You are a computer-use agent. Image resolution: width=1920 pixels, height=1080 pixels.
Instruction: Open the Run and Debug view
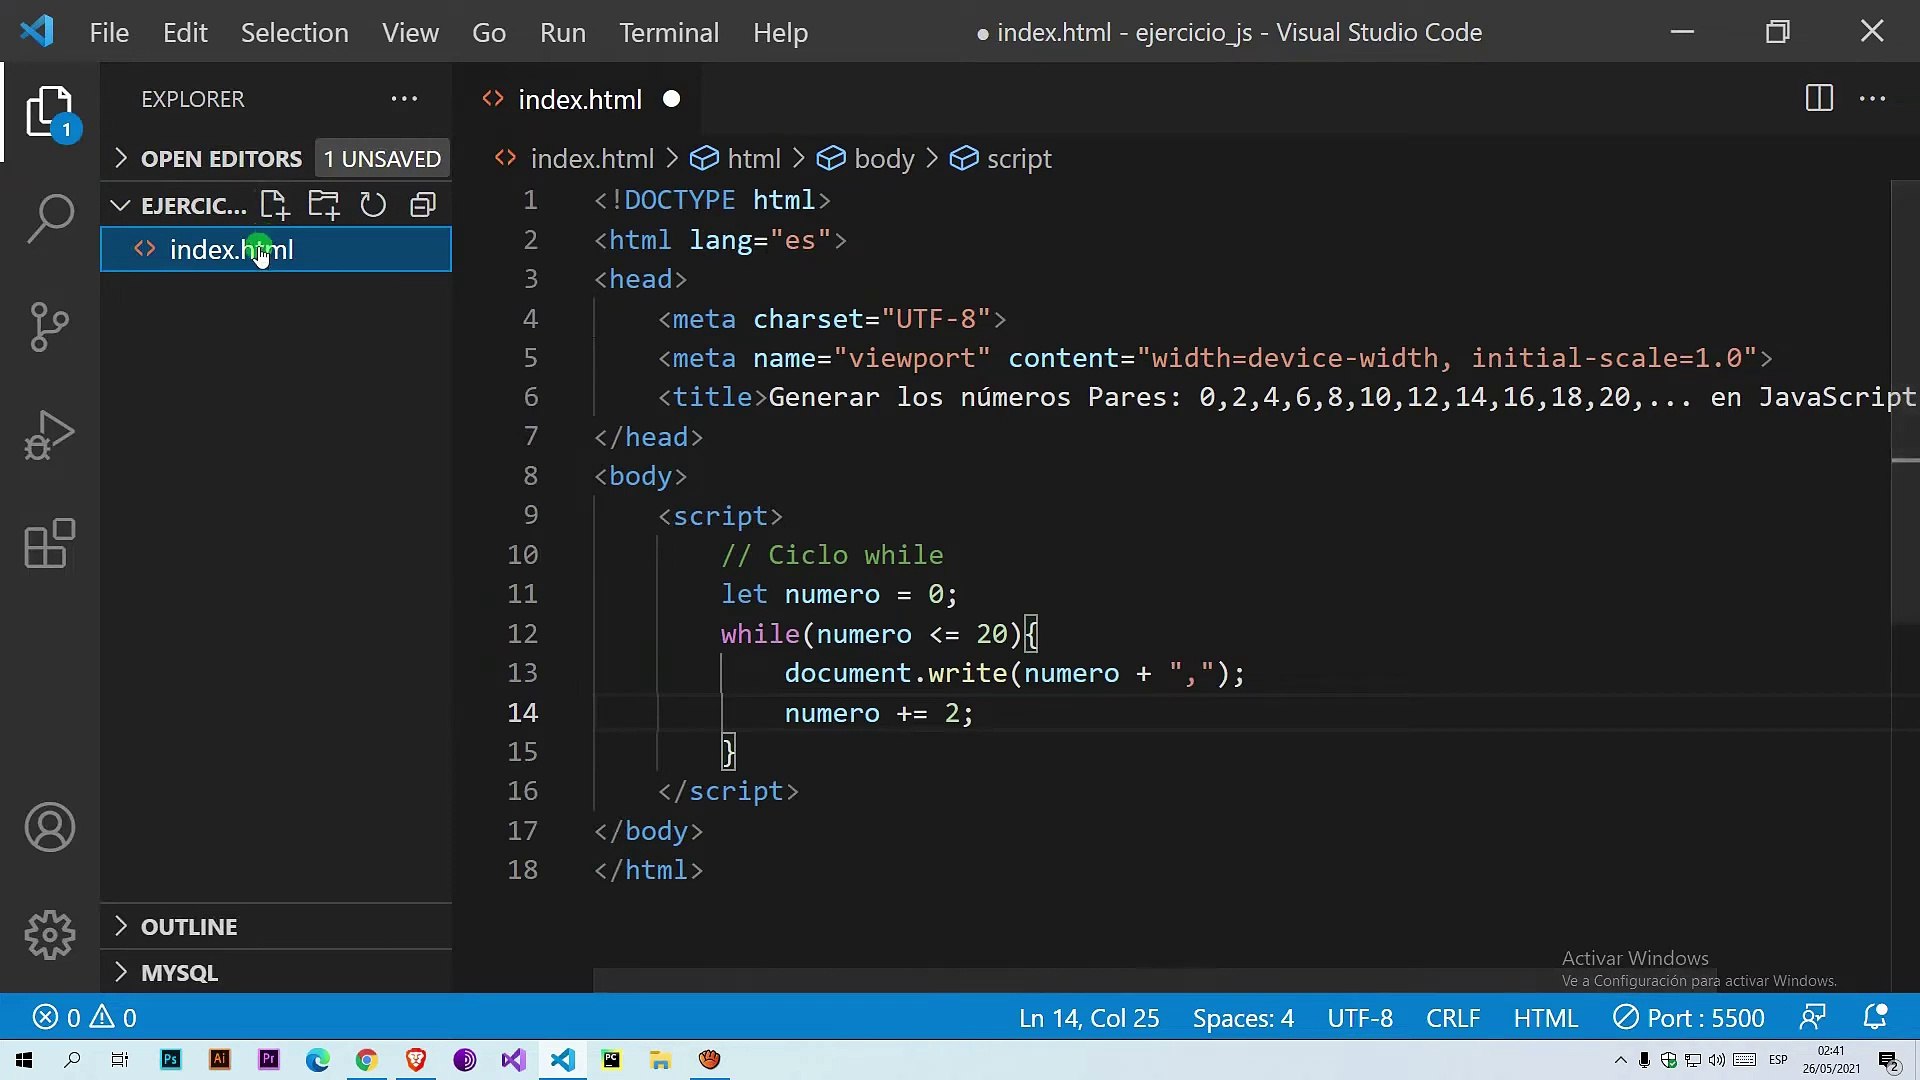(x=49, y=436)
